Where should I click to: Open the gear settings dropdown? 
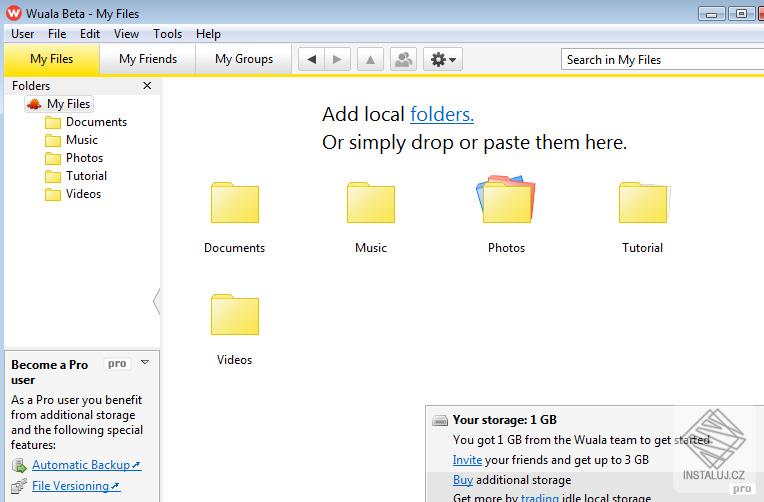click(x=443, y=59)
